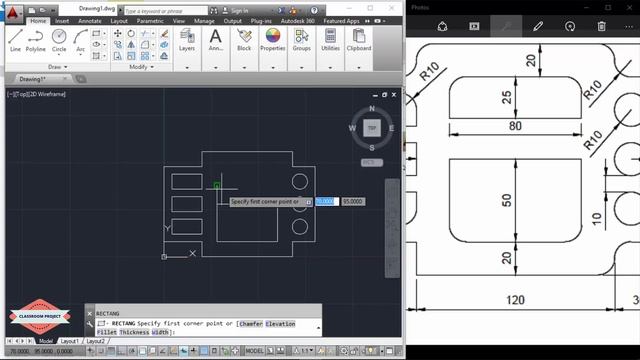Toggle Lineweight display in status bar
This screenshot has height=360, width=640.
pos(193,351)
